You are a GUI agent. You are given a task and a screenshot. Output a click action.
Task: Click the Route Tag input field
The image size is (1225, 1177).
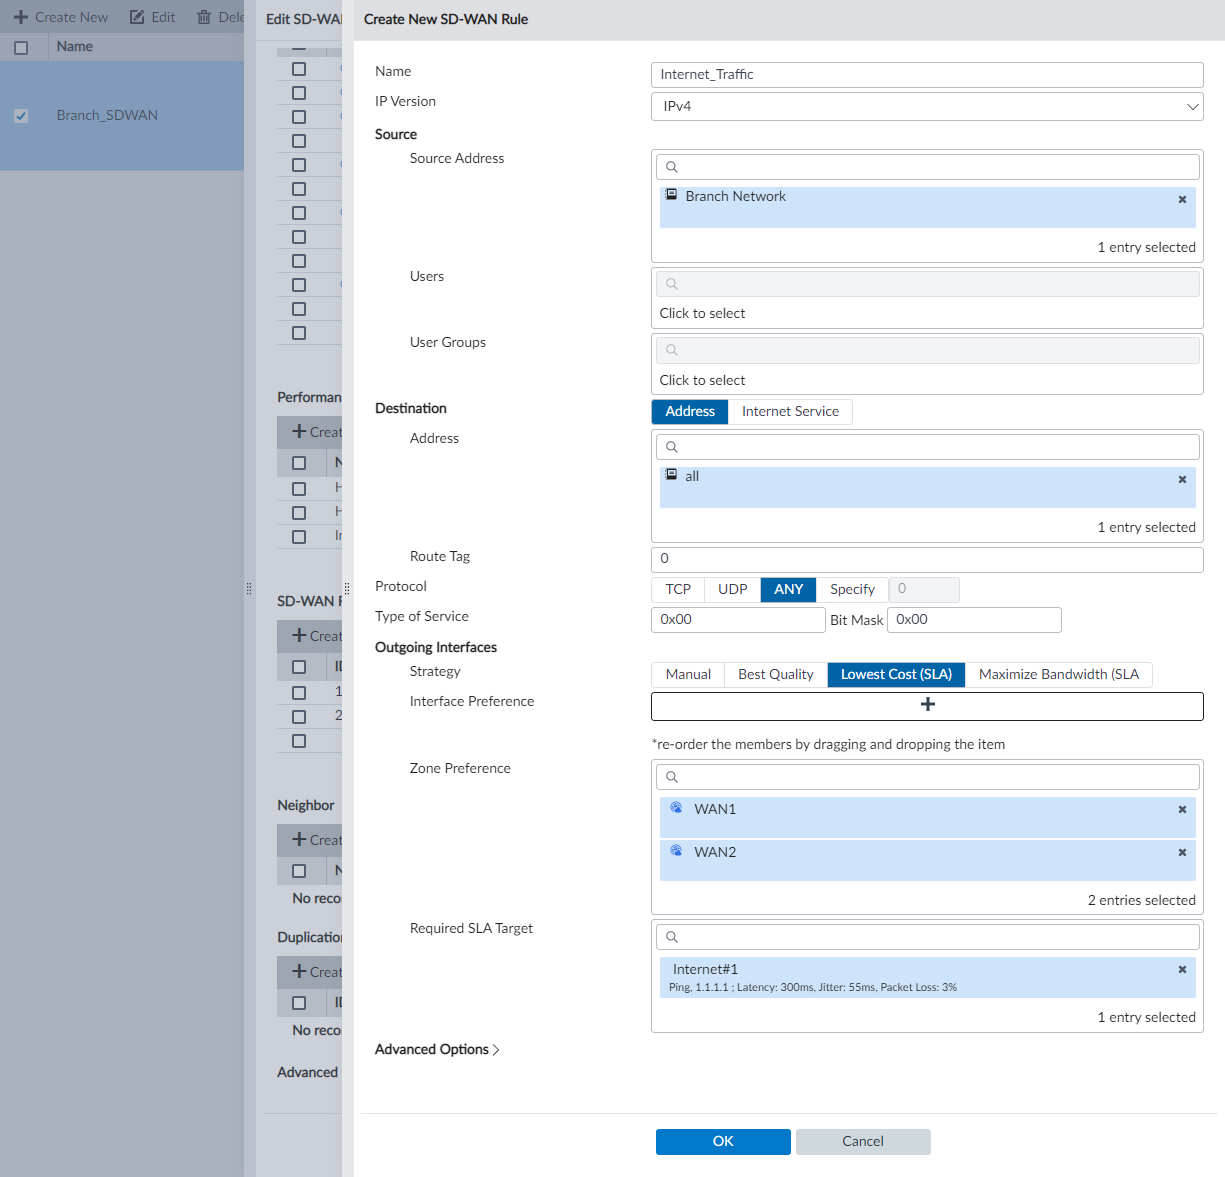coord(927,560)
